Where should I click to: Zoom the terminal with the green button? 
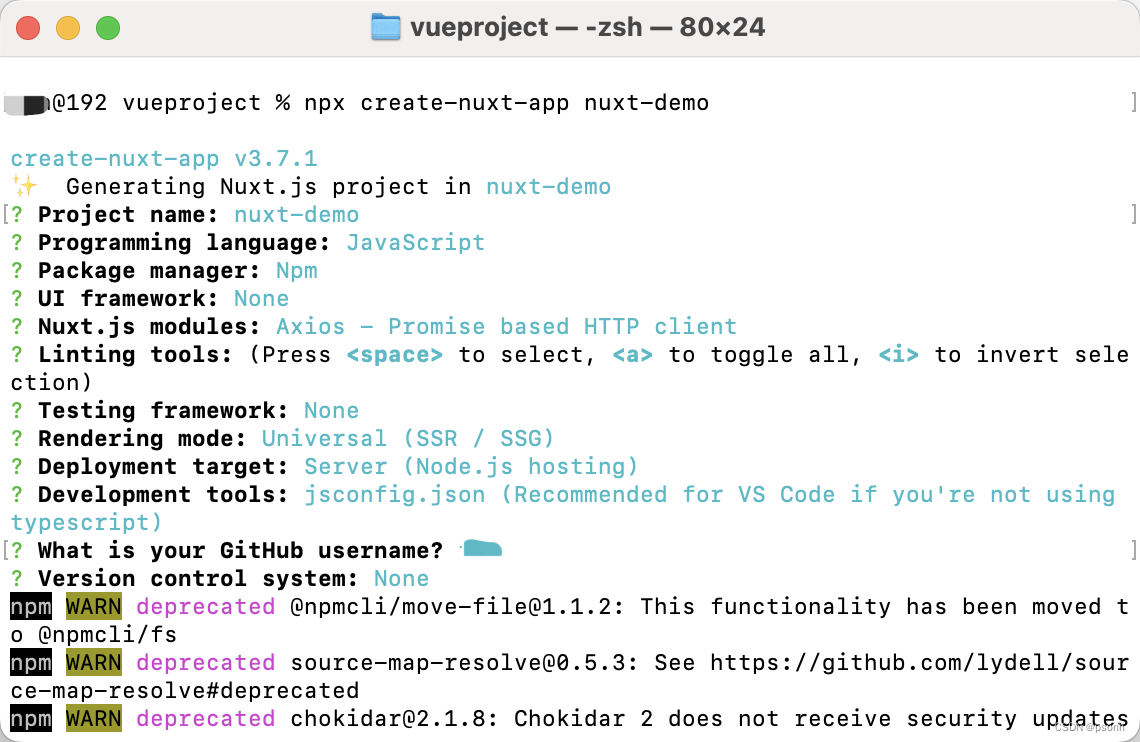(108, 28)
